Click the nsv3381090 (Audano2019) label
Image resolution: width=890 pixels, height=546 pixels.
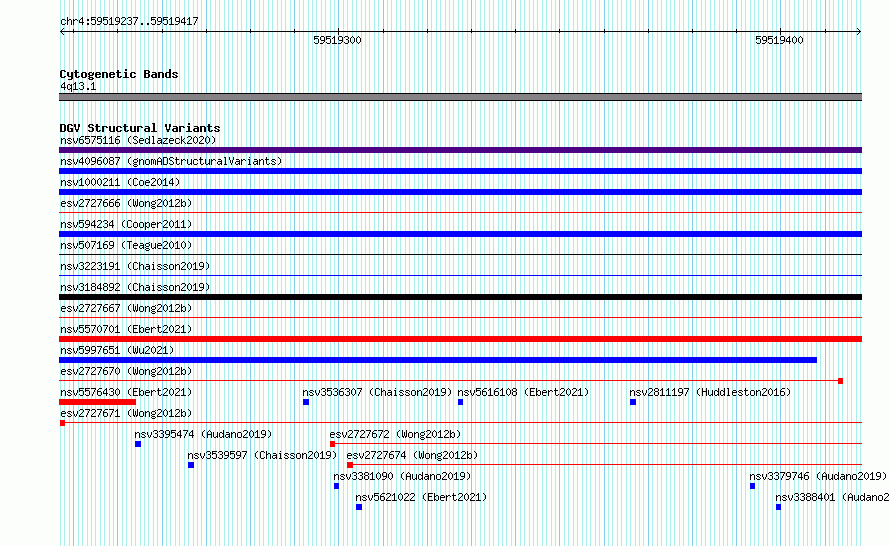(x=402, y=476)
